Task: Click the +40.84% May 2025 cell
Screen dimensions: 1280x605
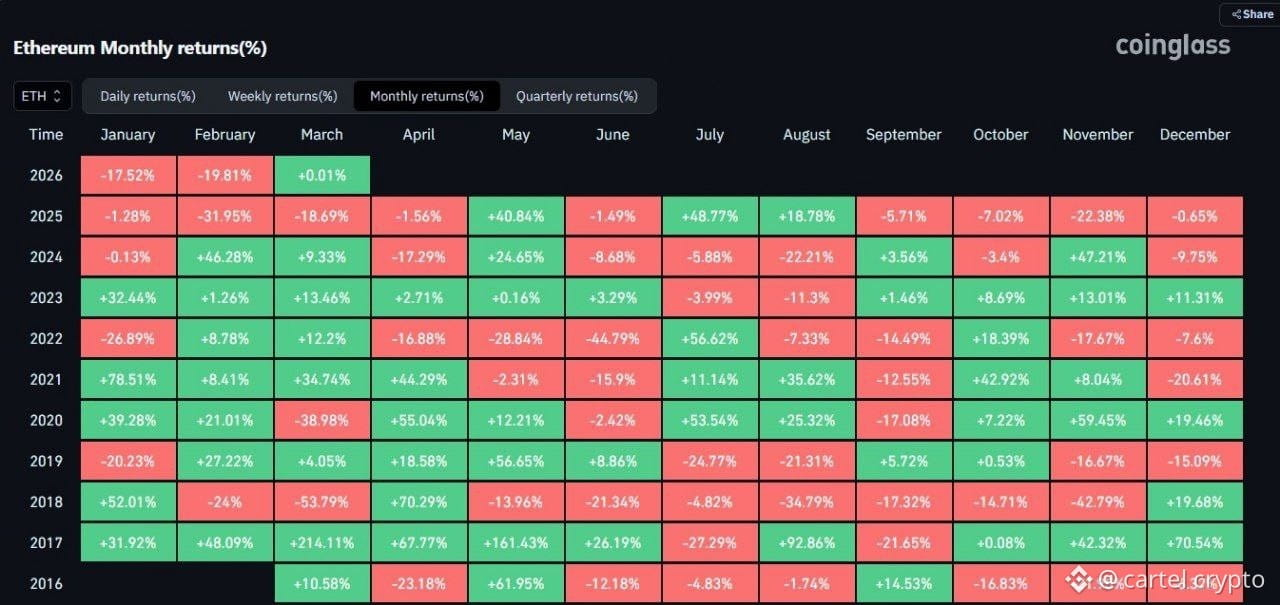Action: [516, 216]
